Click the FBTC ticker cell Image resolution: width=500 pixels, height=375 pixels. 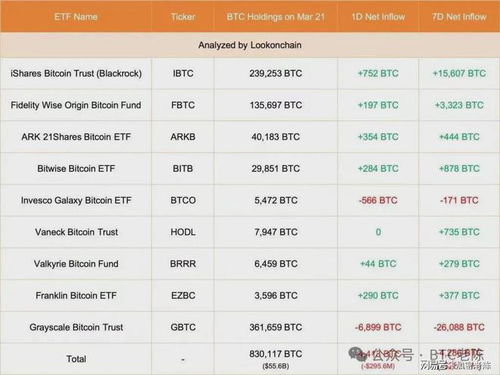coord(183,105)
